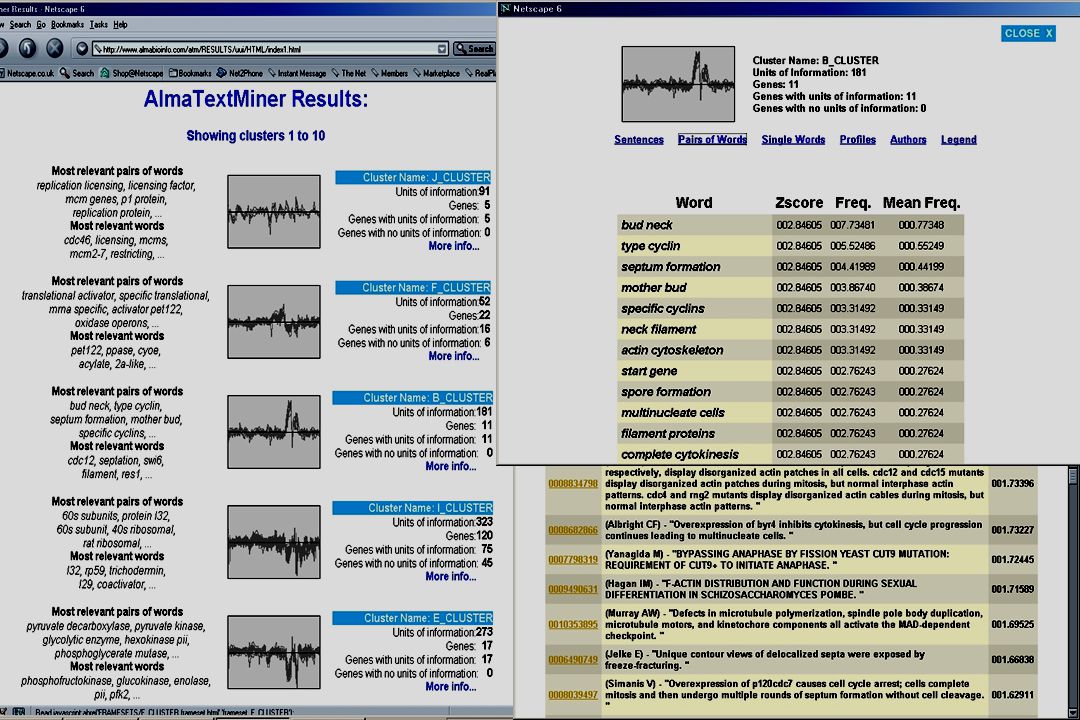Screen dimensions: 1080x720
Task: Click the 'multinucleate cells' word row
Action: [x=791, y=413]
